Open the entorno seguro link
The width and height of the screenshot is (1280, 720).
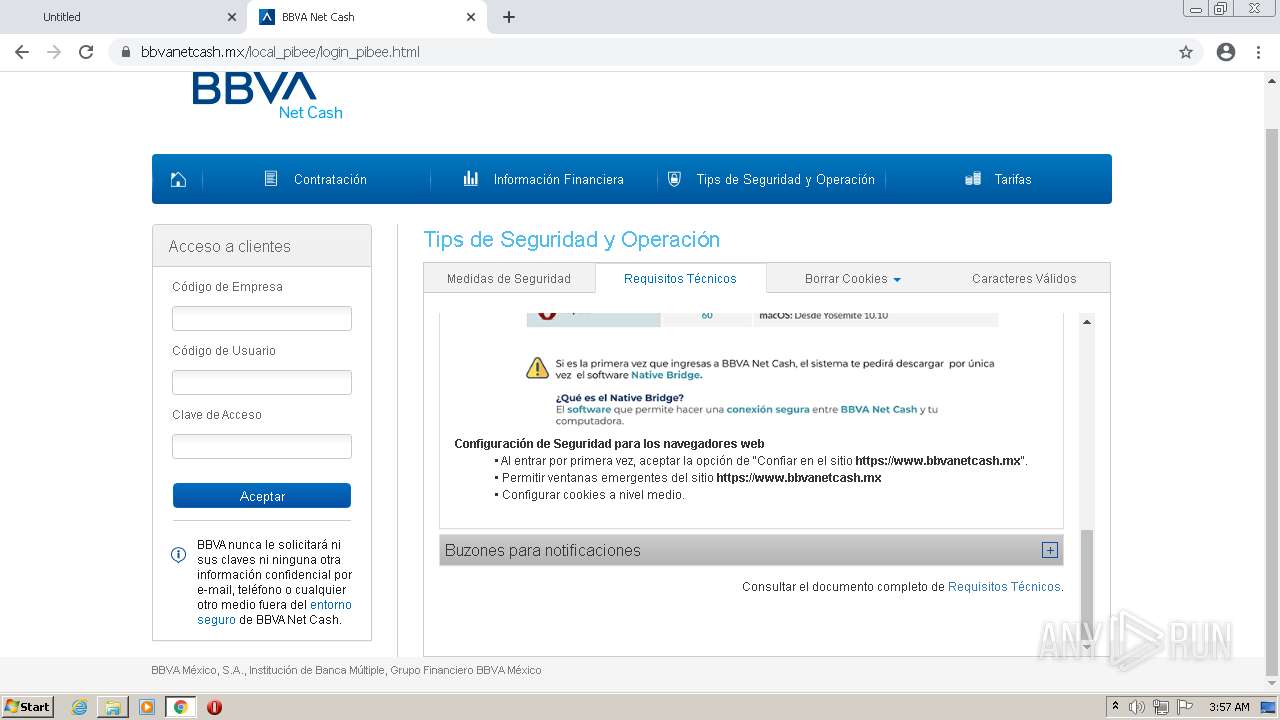(x=274, y=612)
